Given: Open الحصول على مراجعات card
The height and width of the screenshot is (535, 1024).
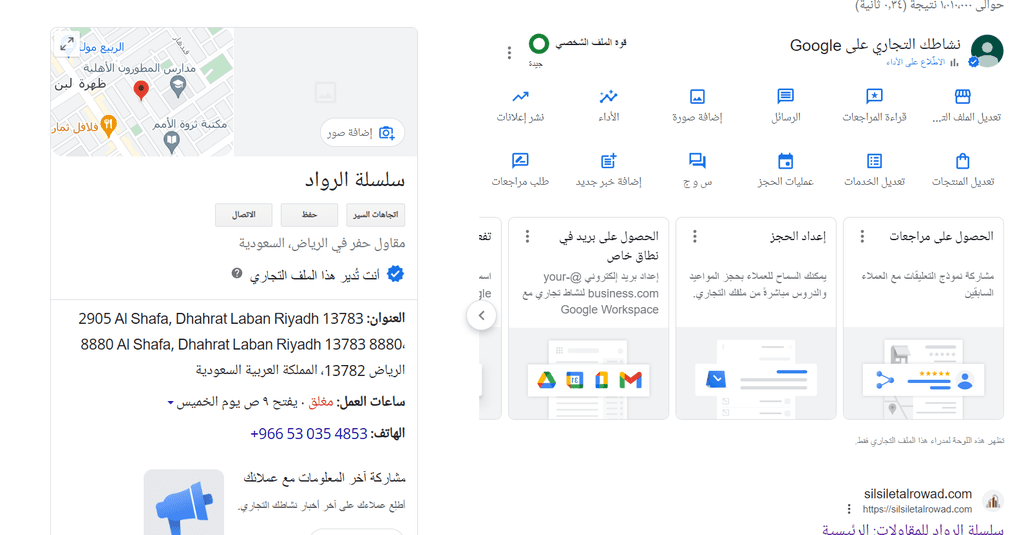Looking at the screenshot, I should [x=923, y=318].
